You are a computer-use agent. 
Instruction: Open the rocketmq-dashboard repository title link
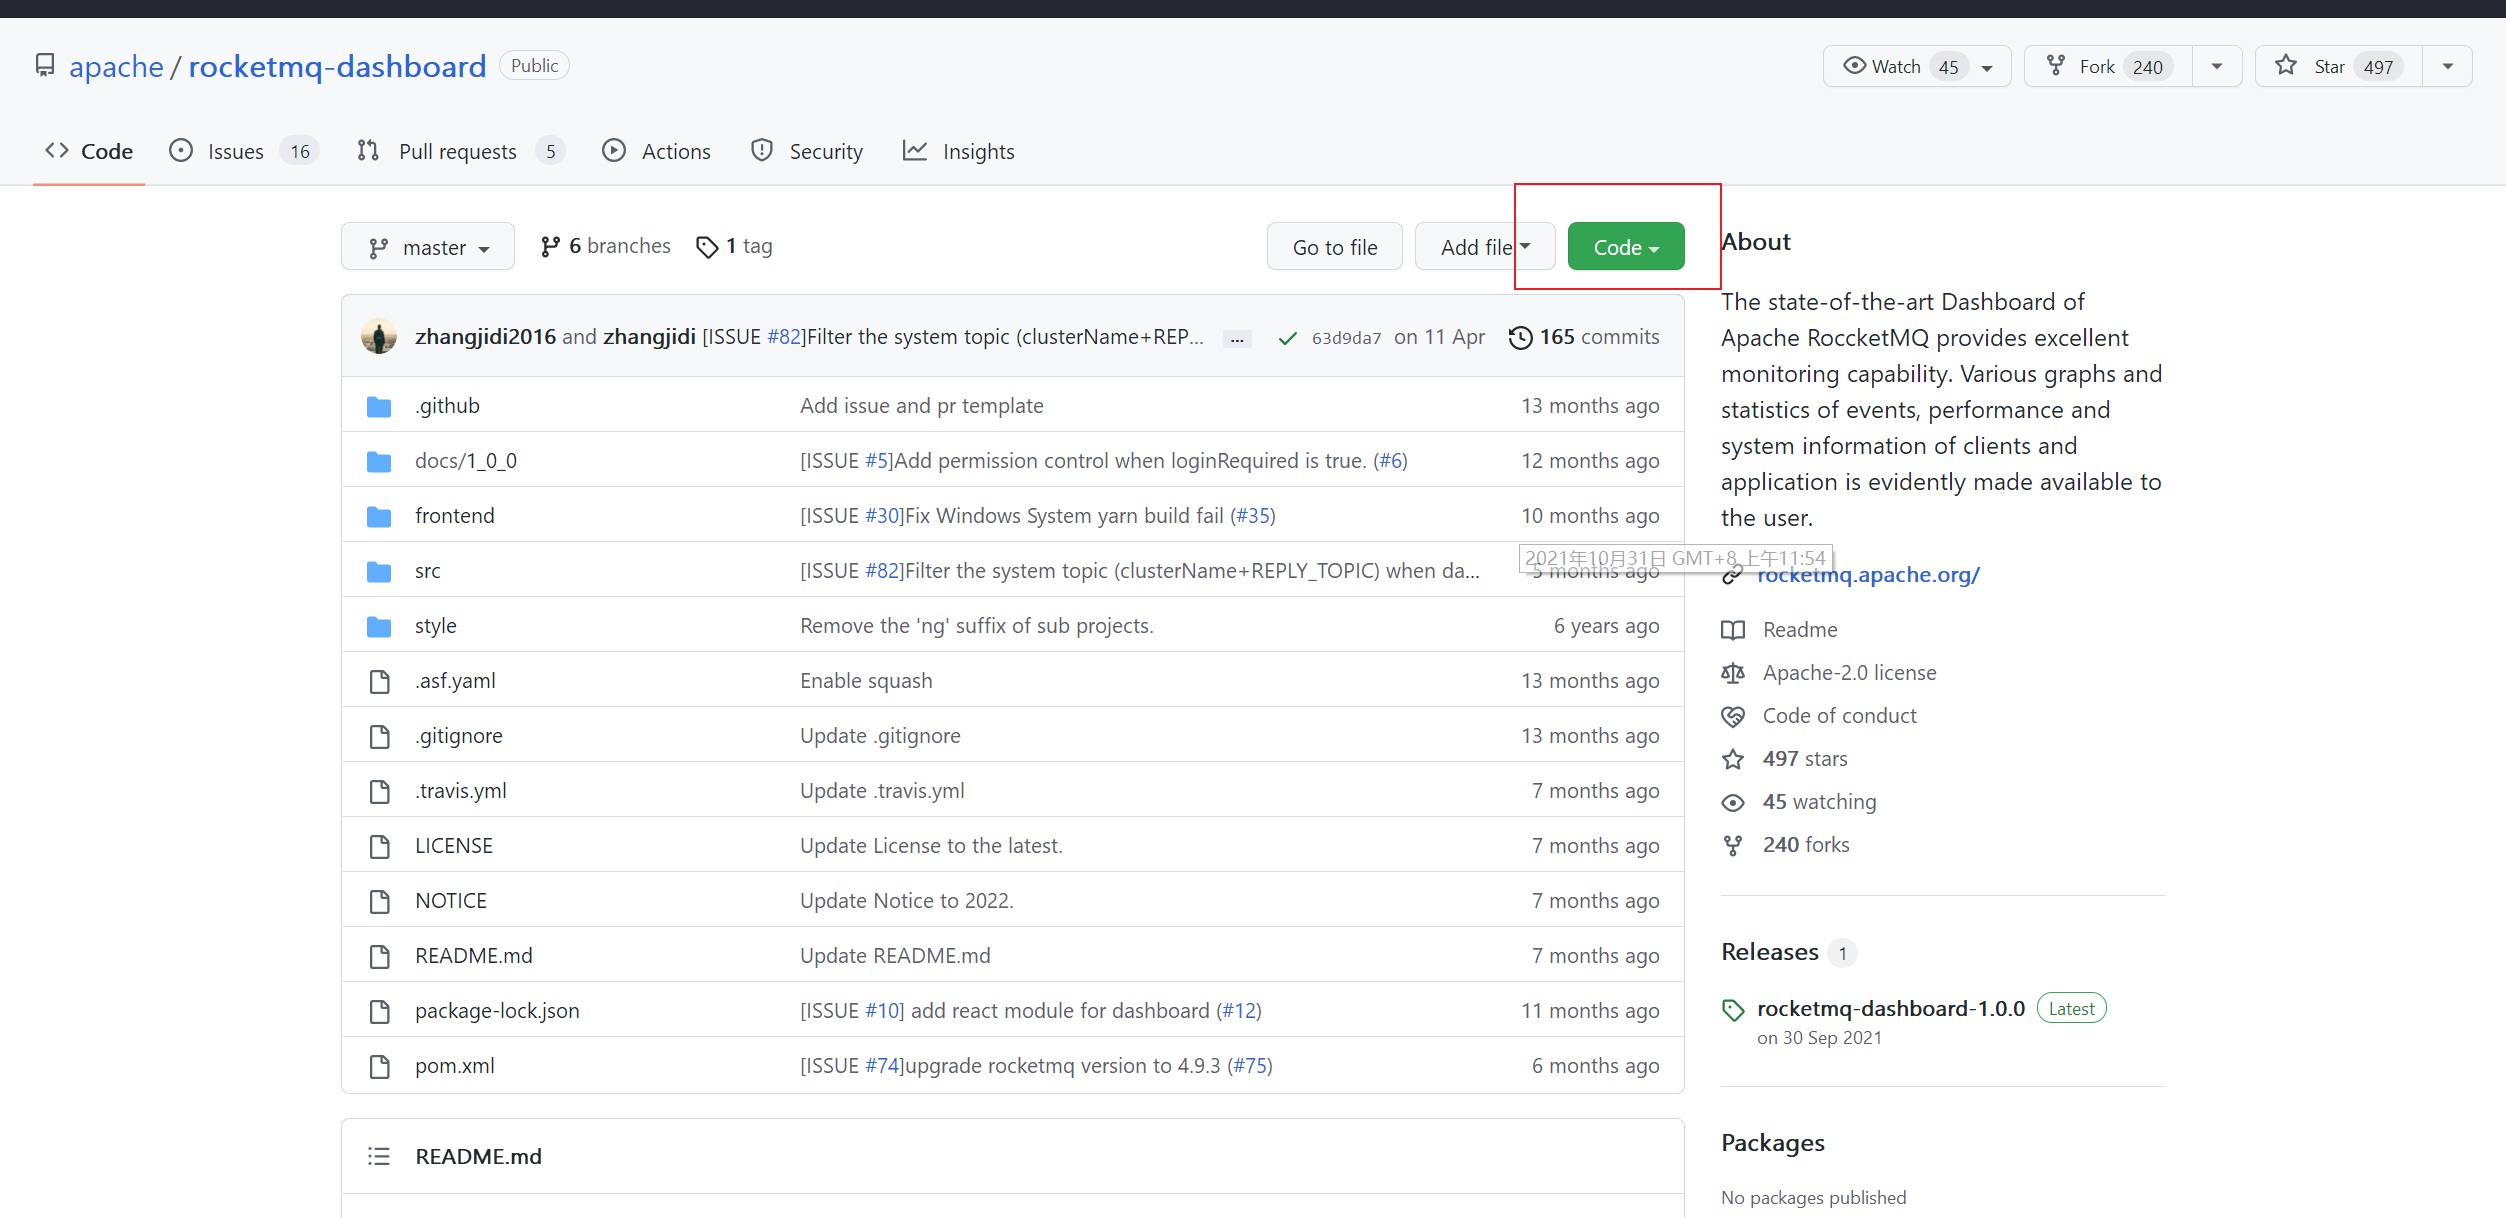coord(337,66)
